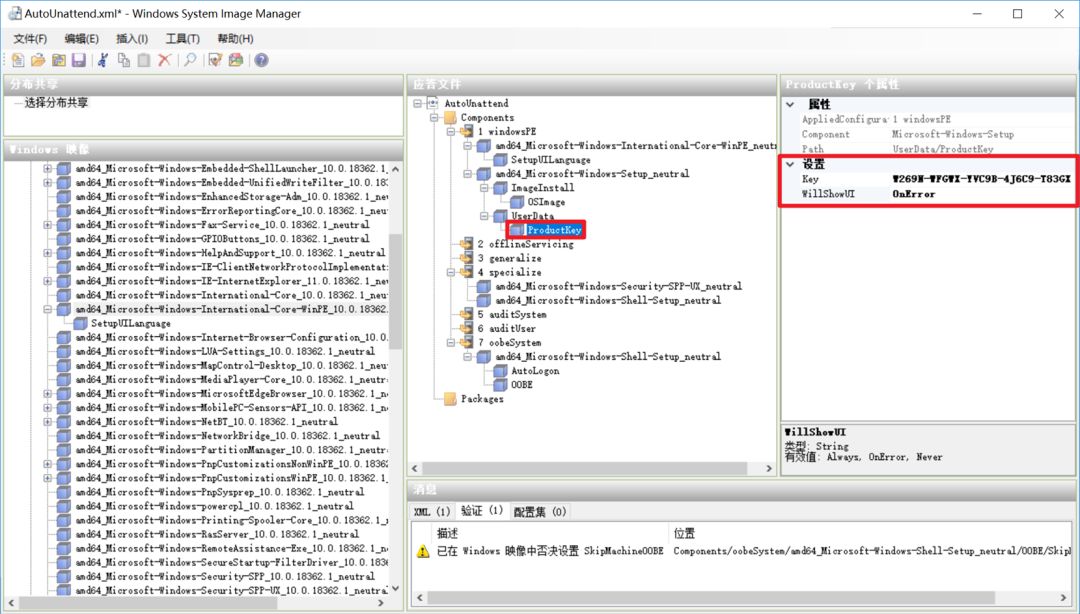1080x614 pixels.
Task: Open Help with the question mark icon
Action: 261,61
